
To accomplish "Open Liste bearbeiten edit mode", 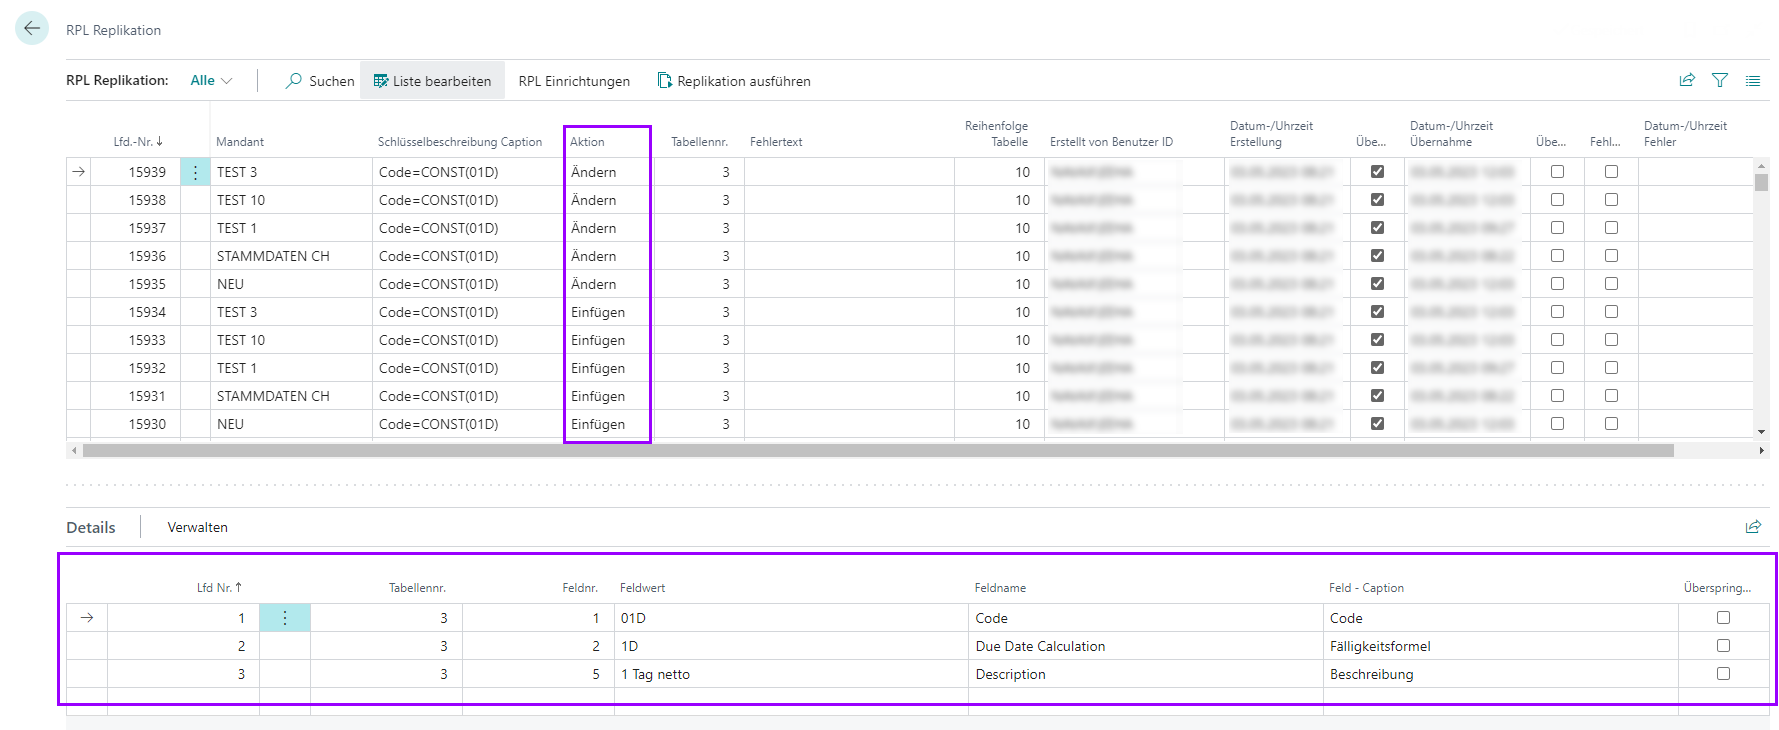I will point(432,81).
